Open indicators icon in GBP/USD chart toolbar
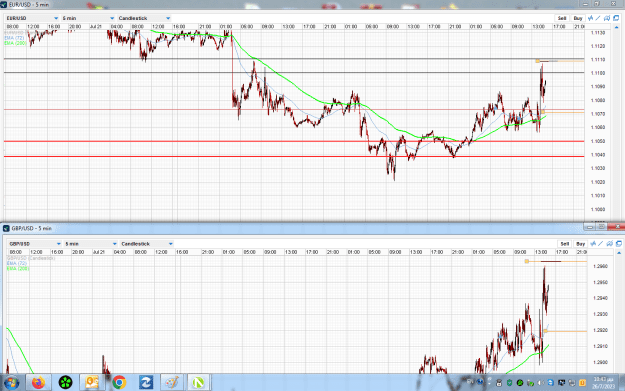 [593, 244]
